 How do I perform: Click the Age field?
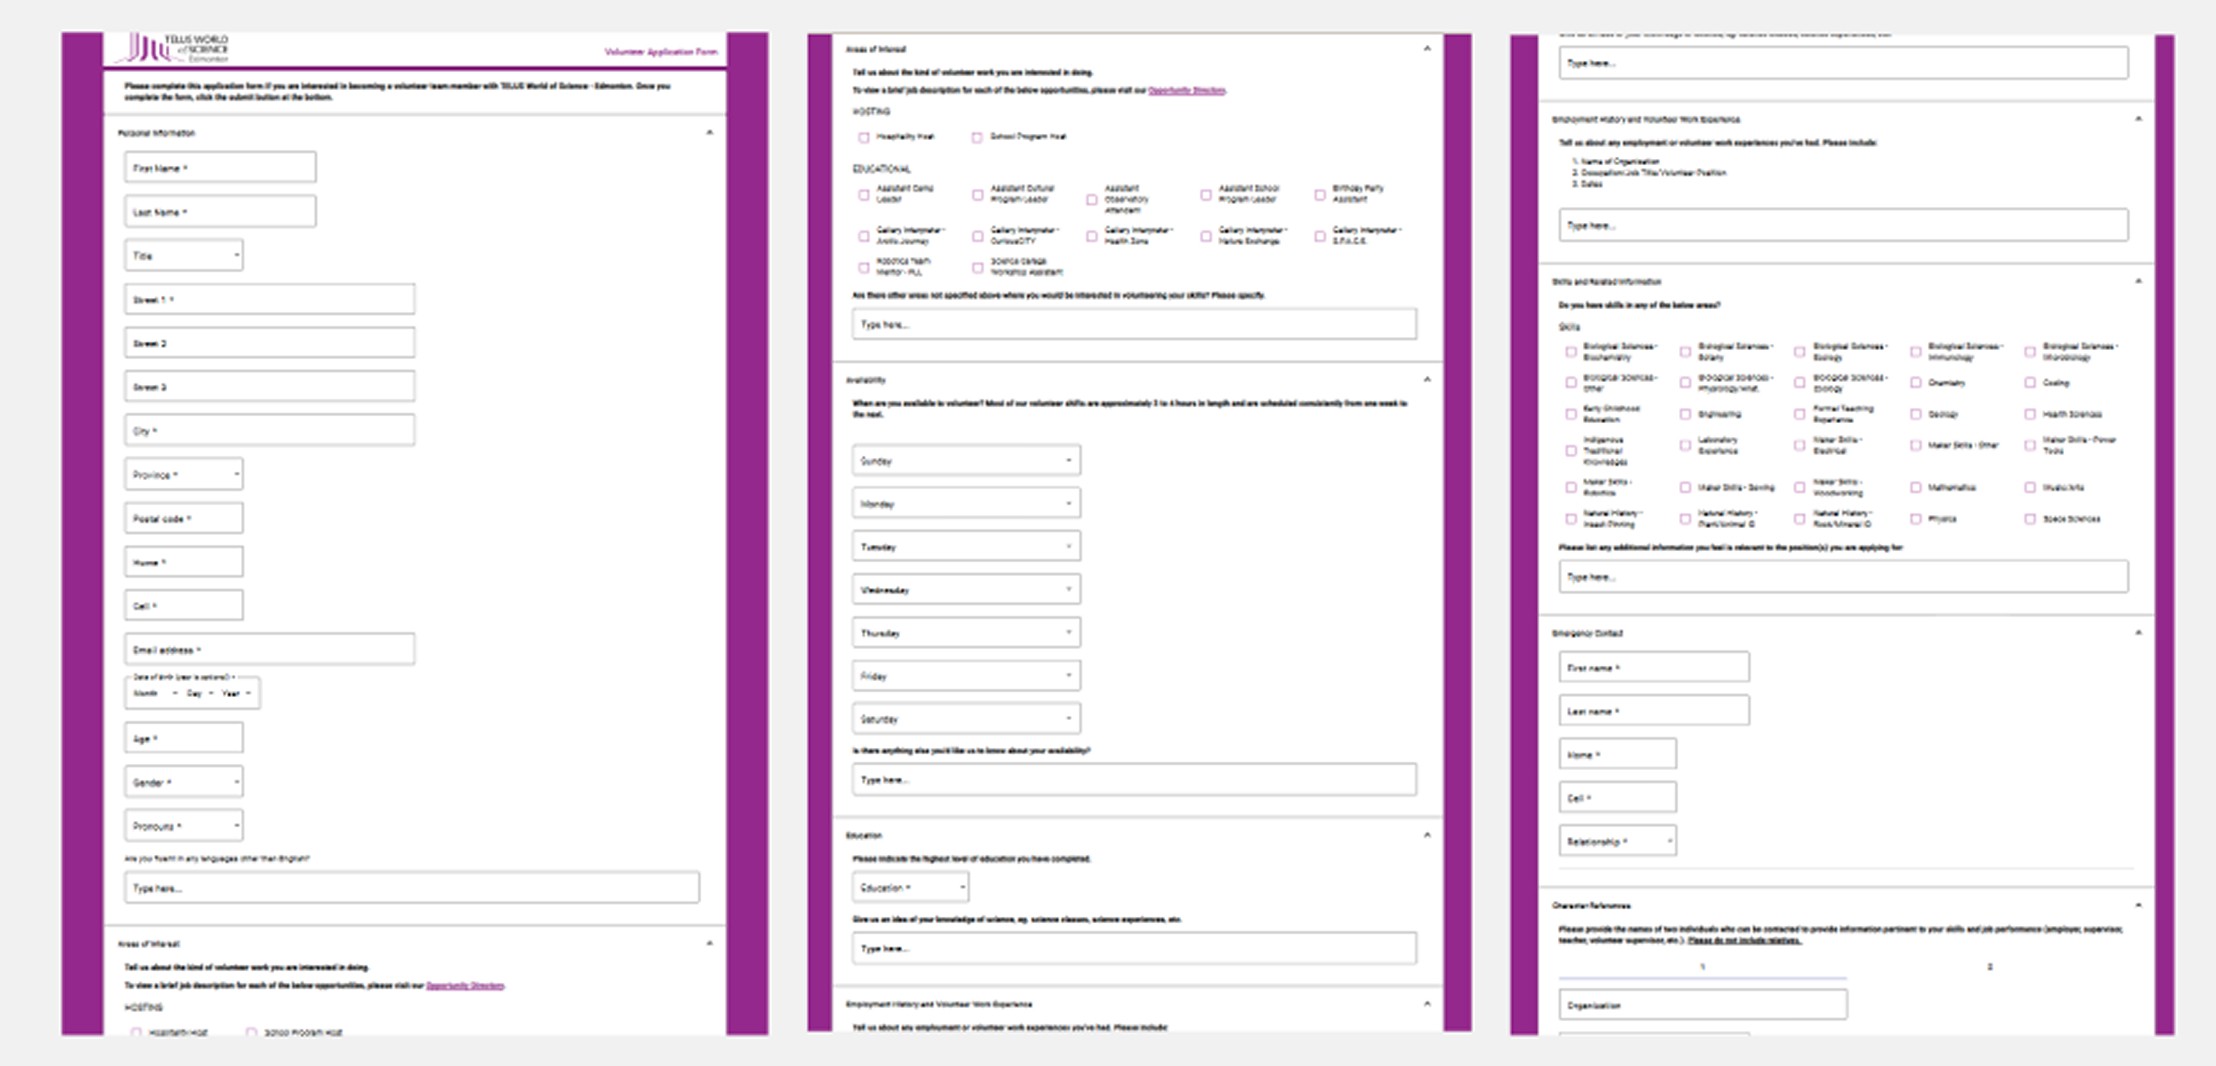click(x=184, y=739)
